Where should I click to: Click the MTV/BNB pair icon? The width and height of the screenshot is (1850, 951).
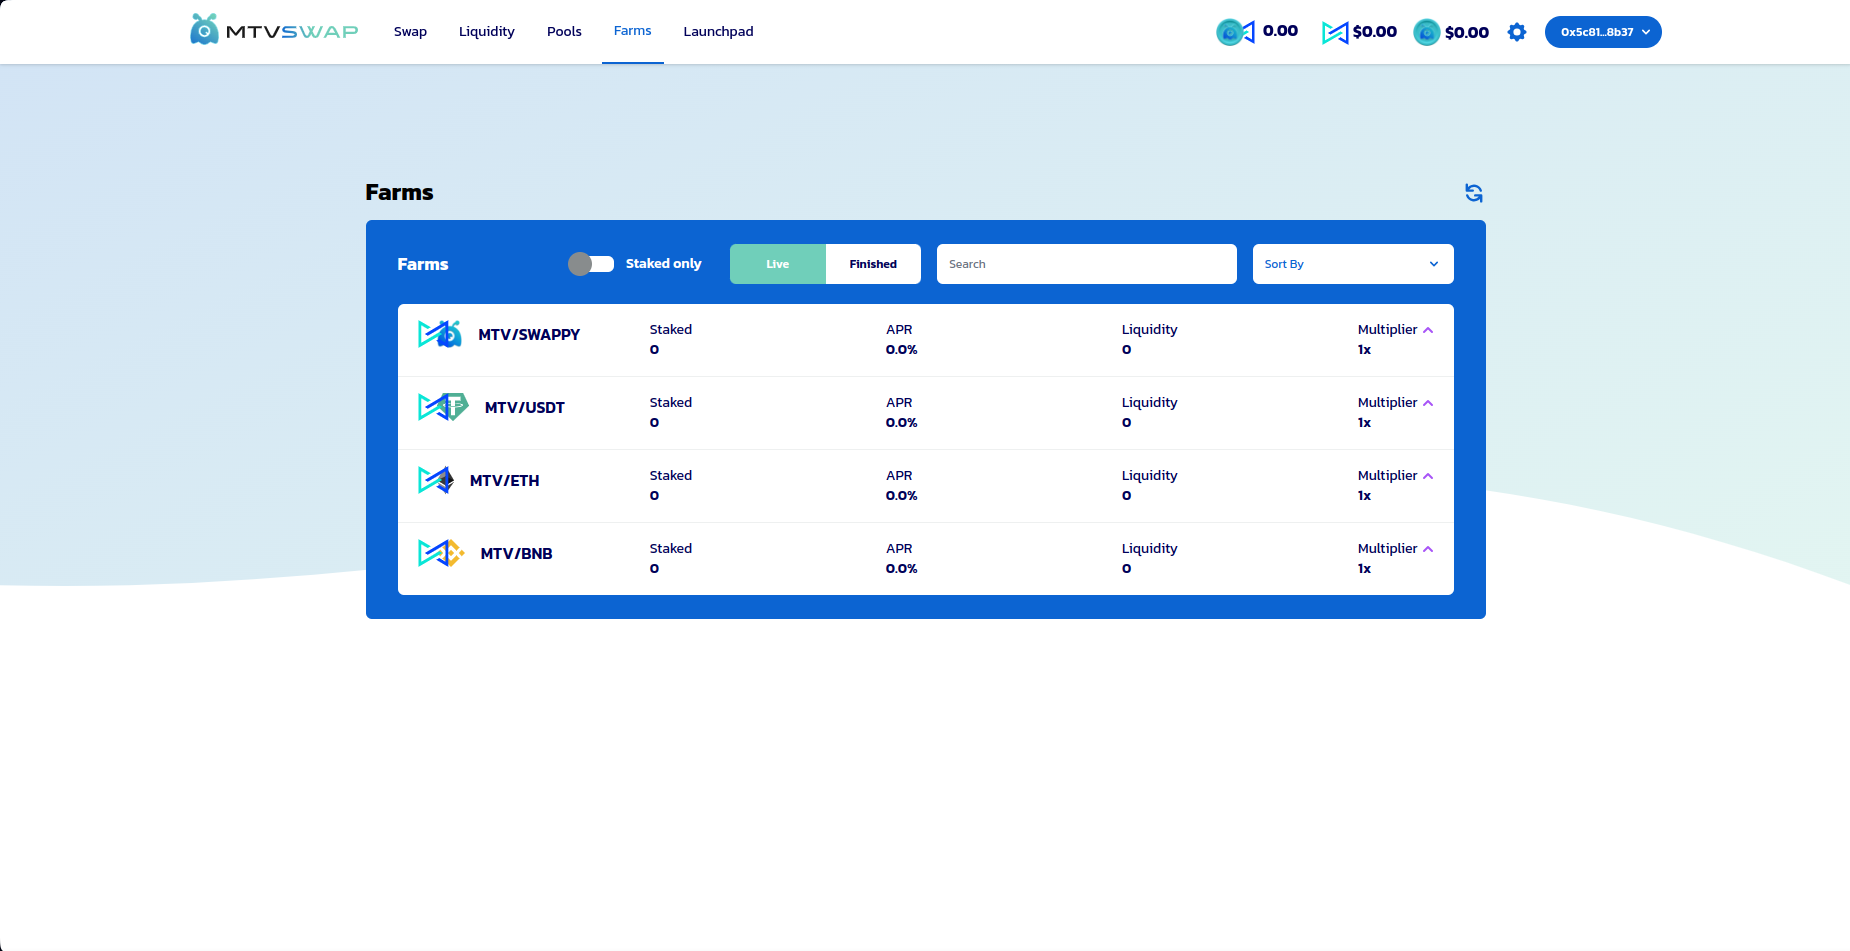441,553
